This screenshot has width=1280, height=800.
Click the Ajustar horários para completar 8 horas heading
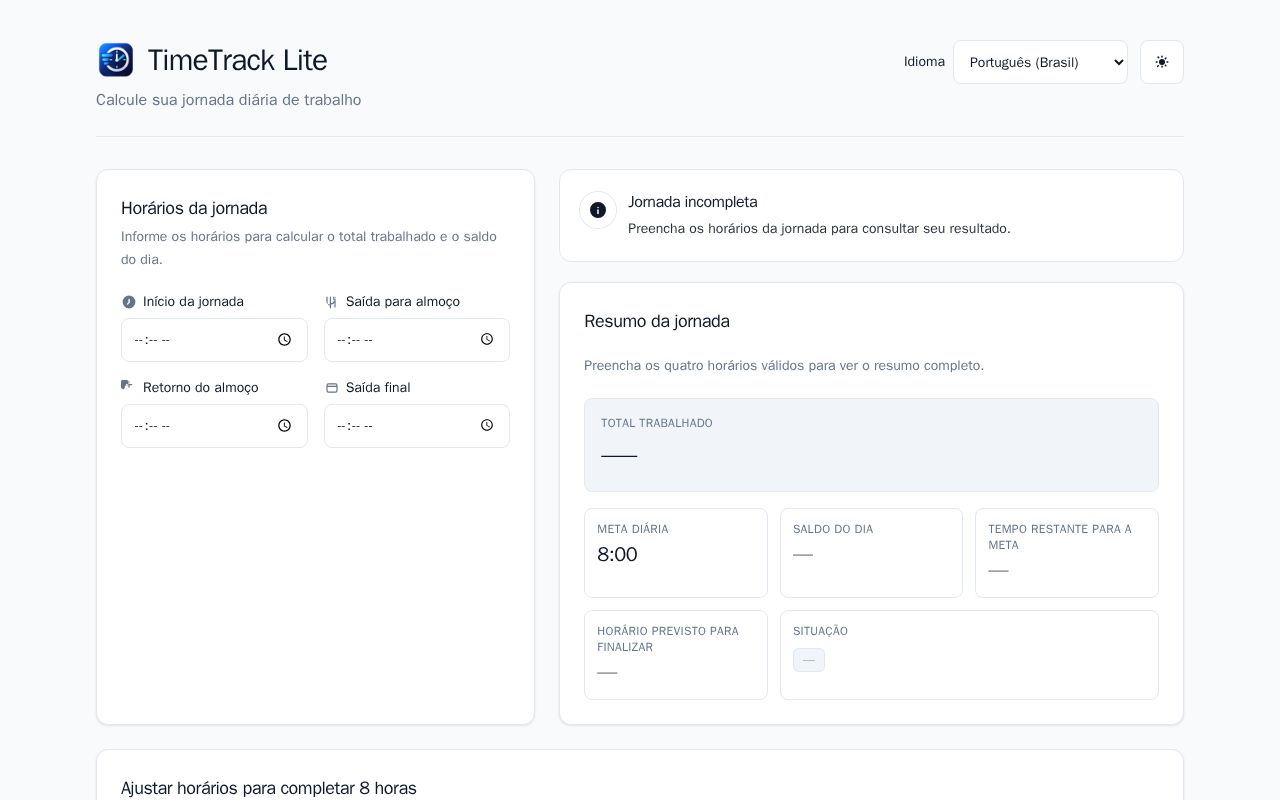269,788
